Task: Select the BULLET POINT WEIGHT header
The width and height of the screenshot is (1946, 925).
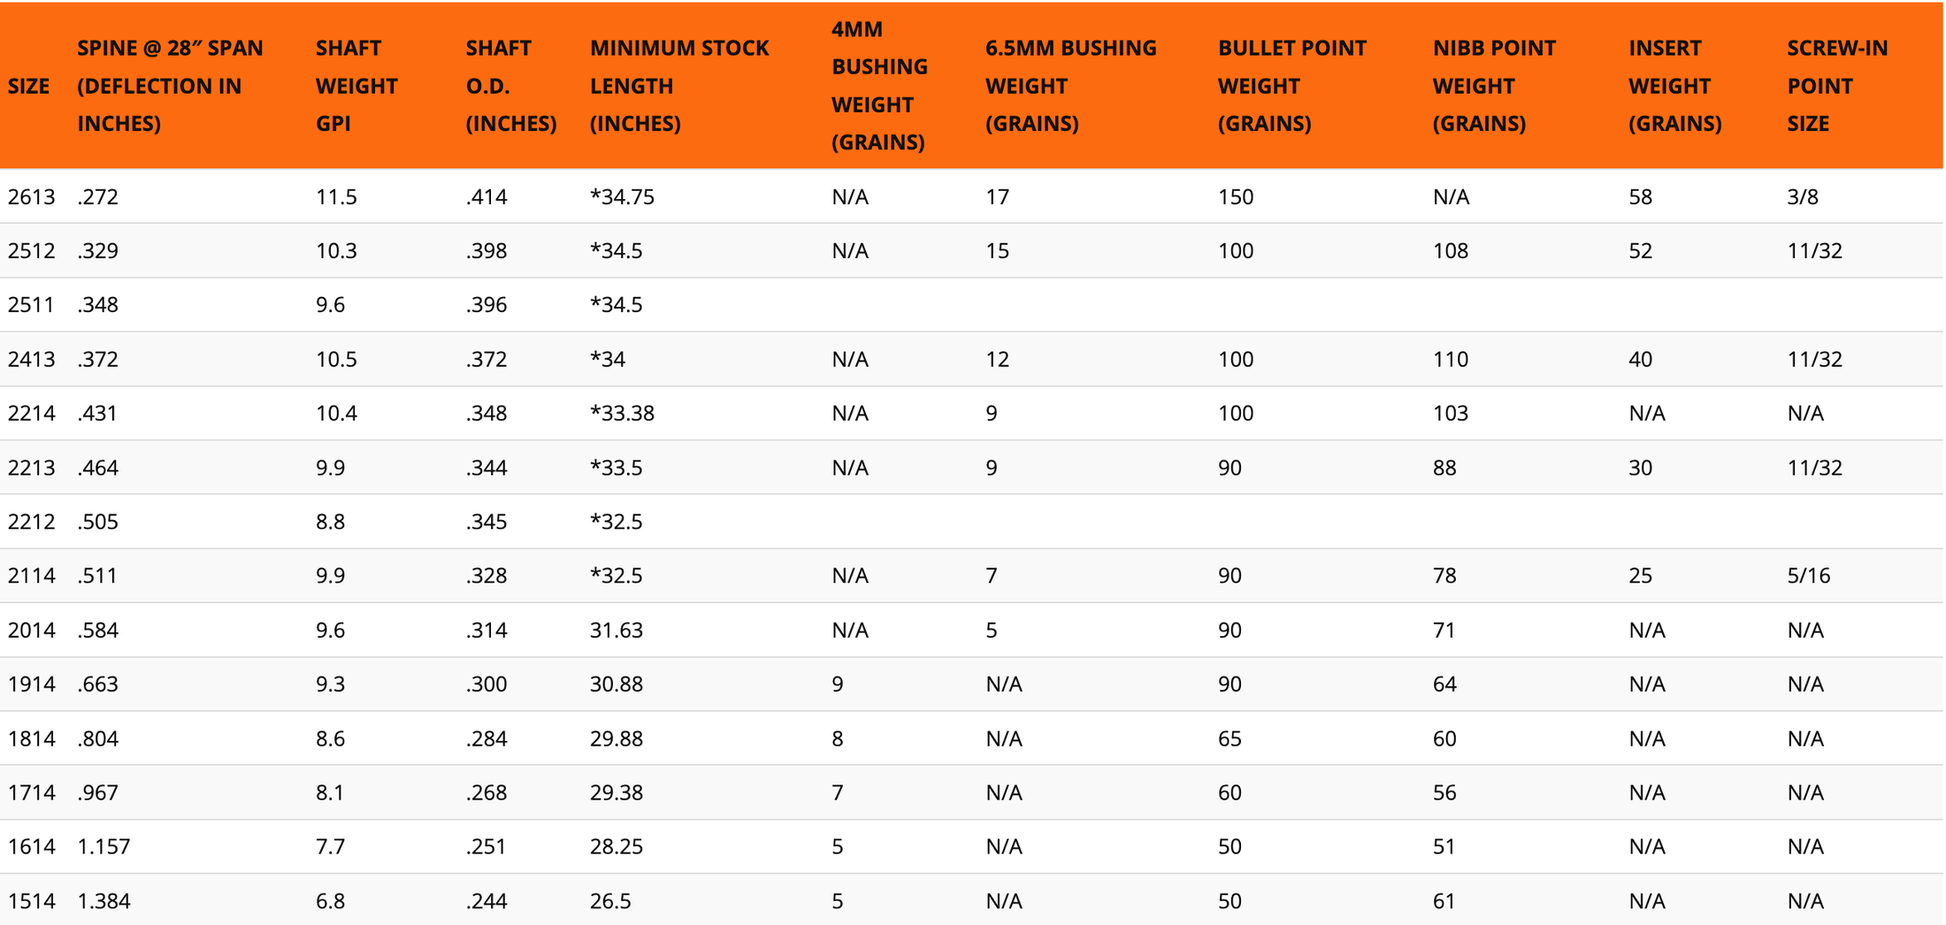Action: click(x=1292, y=86)
